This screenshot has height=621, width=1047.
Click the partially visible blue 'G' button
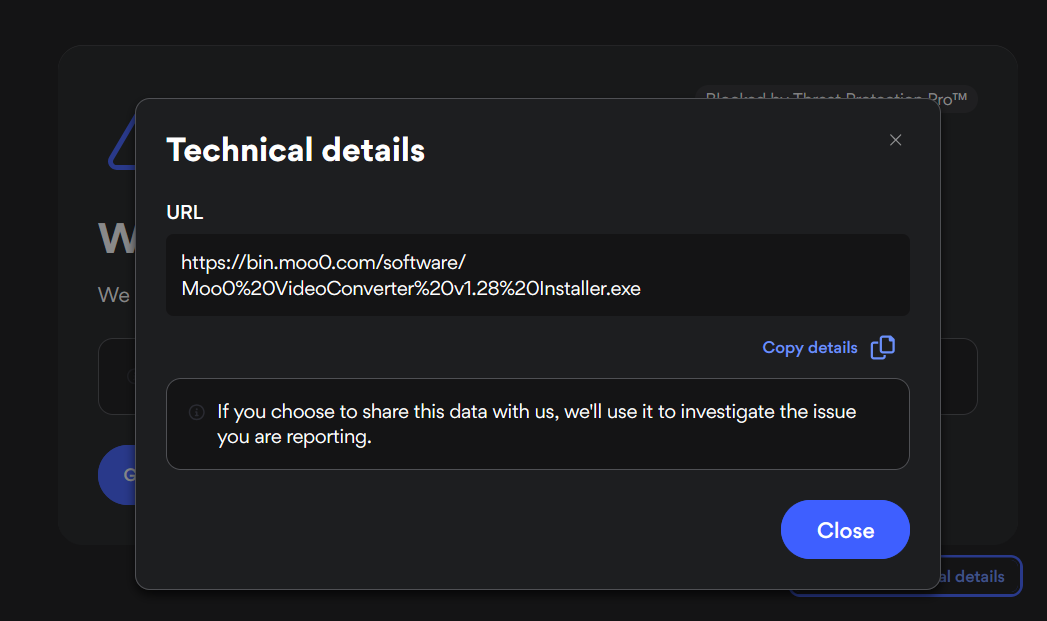click(118, 475)
